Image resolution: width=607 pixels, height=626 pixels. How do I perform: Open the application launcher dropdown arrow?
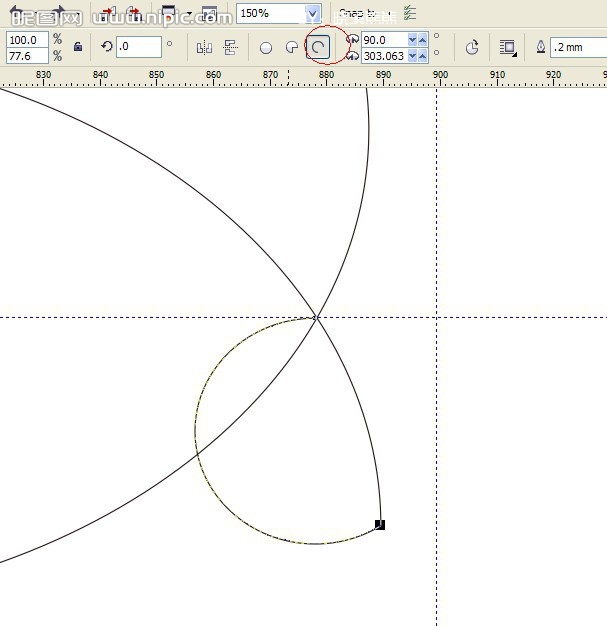189,14
